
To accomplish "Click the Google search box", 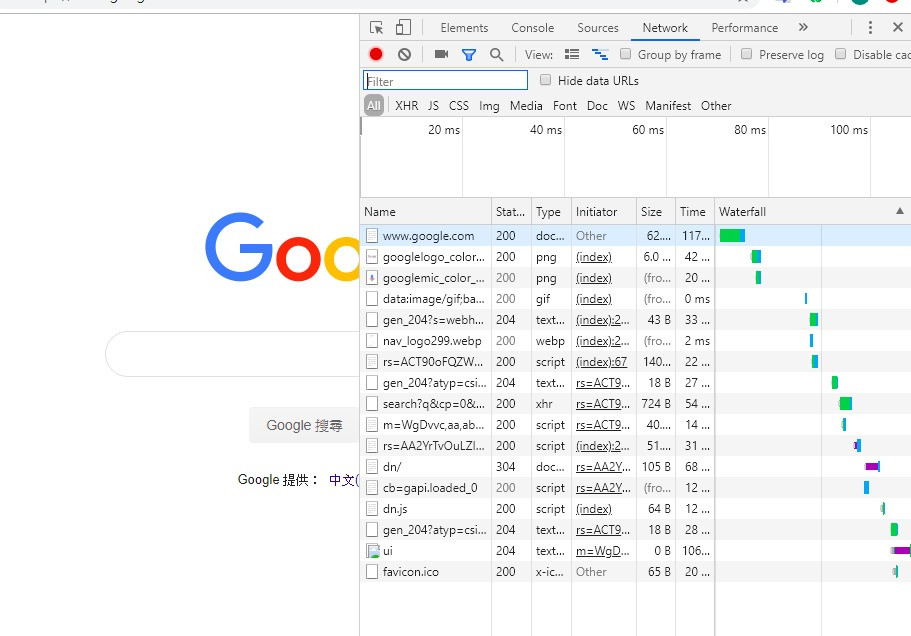I will point(232,354).
